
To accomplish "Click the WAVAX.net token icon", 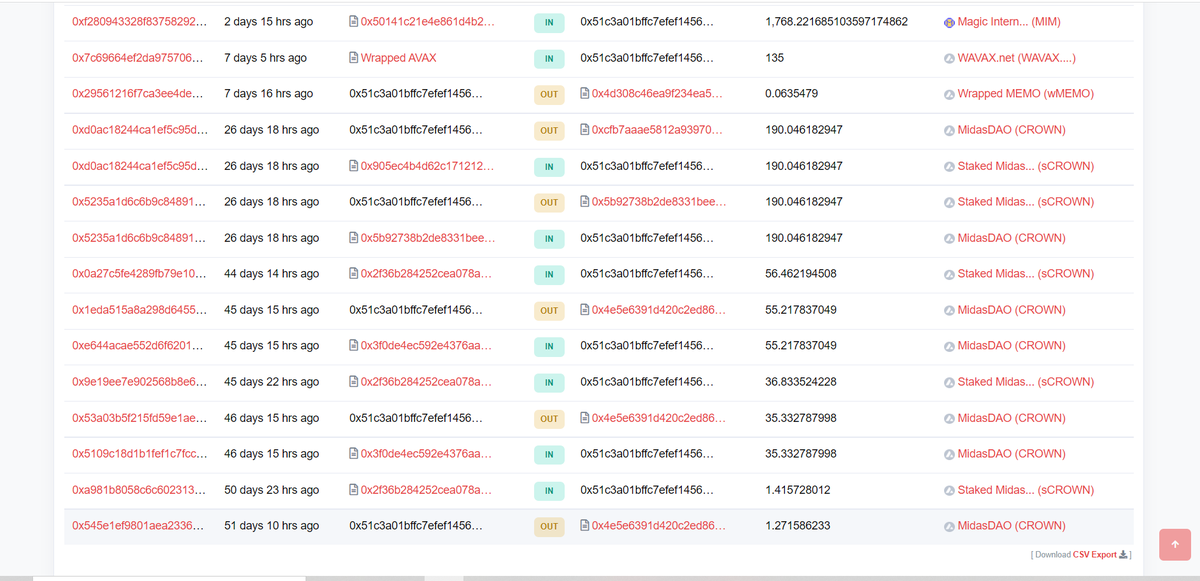I will tap(949, 58).
